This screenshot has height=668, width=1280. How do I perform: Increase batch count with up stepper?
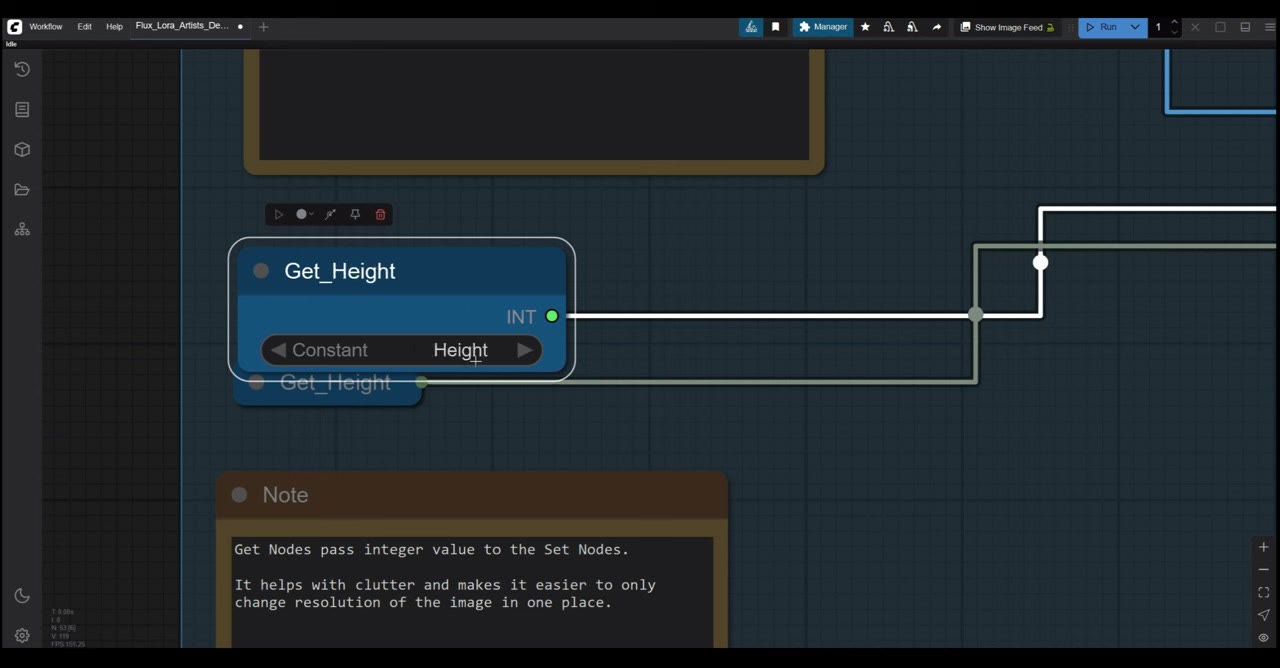pyautogui.click(x=1174, y=22)
